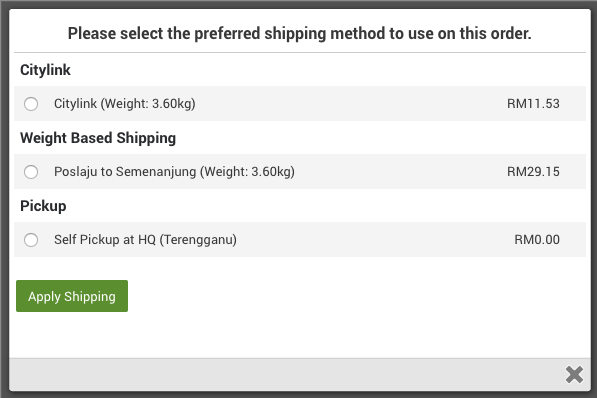Click the Self Pickup at HQ (Terengganu) label
597x398 pixels.
tap(145, 240)
